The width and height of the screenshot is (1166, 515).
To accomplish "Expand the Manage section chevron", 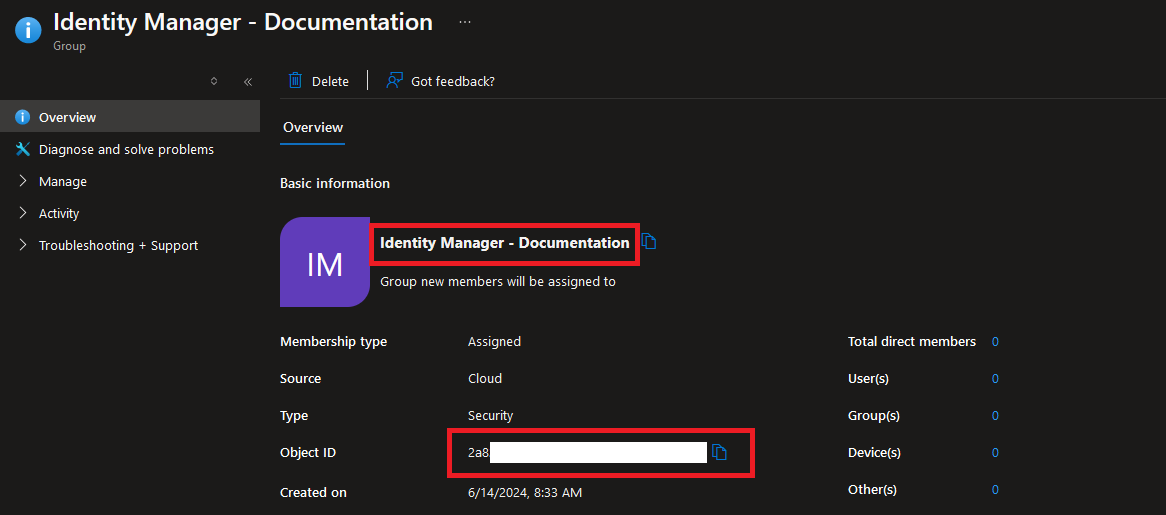I will [x=23, y=181].
